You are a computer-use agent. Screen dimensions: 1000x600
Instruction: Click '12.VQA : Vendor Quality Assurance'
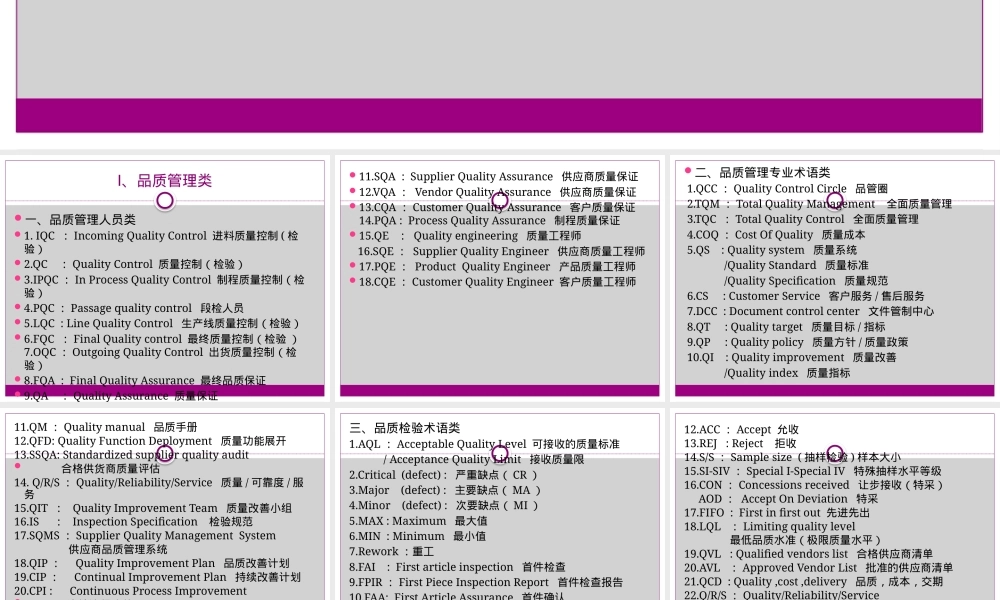[x=455, y=192]
